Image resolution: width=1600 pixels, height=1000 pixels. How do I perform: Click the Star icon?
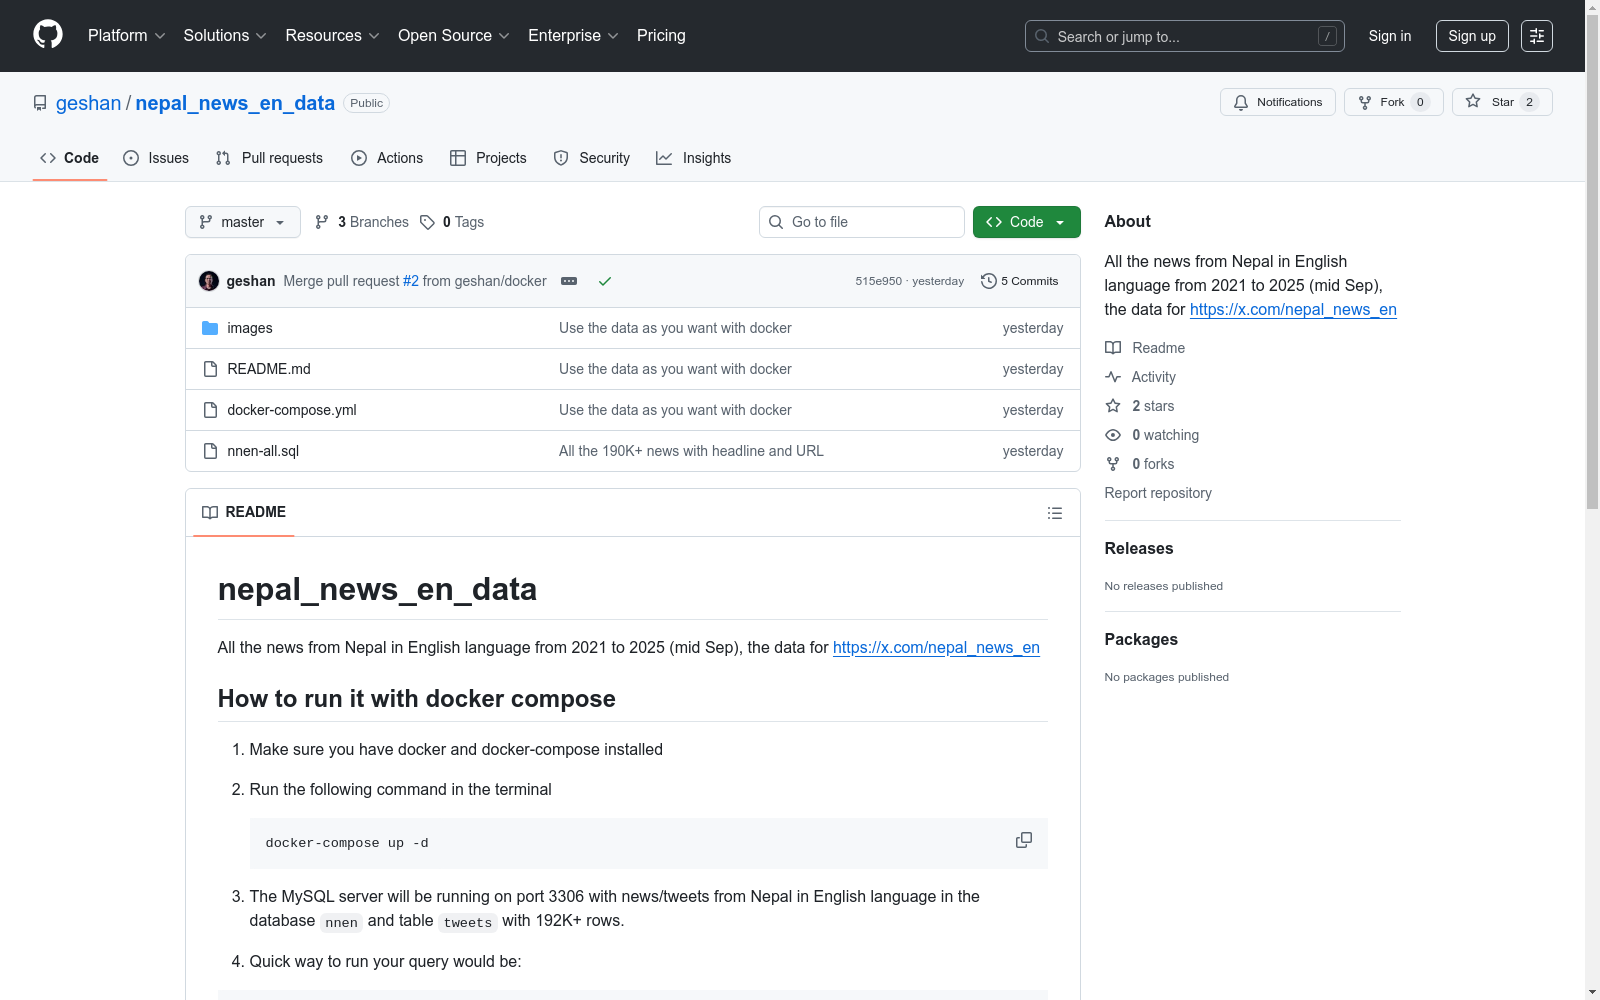coord(1473,101)
